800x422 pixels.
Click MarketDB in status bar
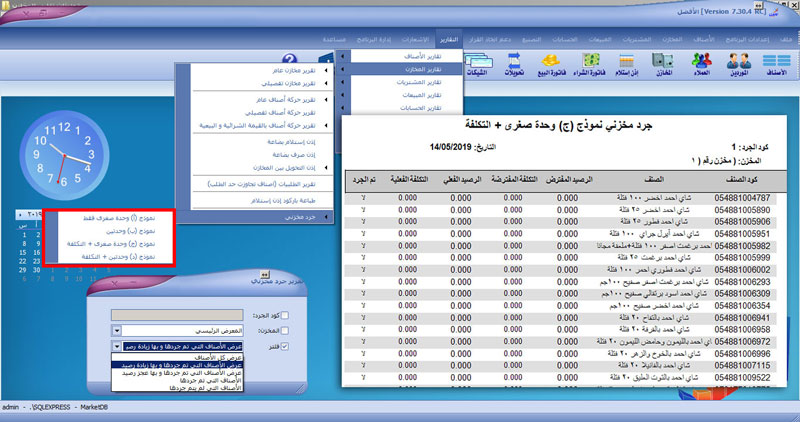94,407
